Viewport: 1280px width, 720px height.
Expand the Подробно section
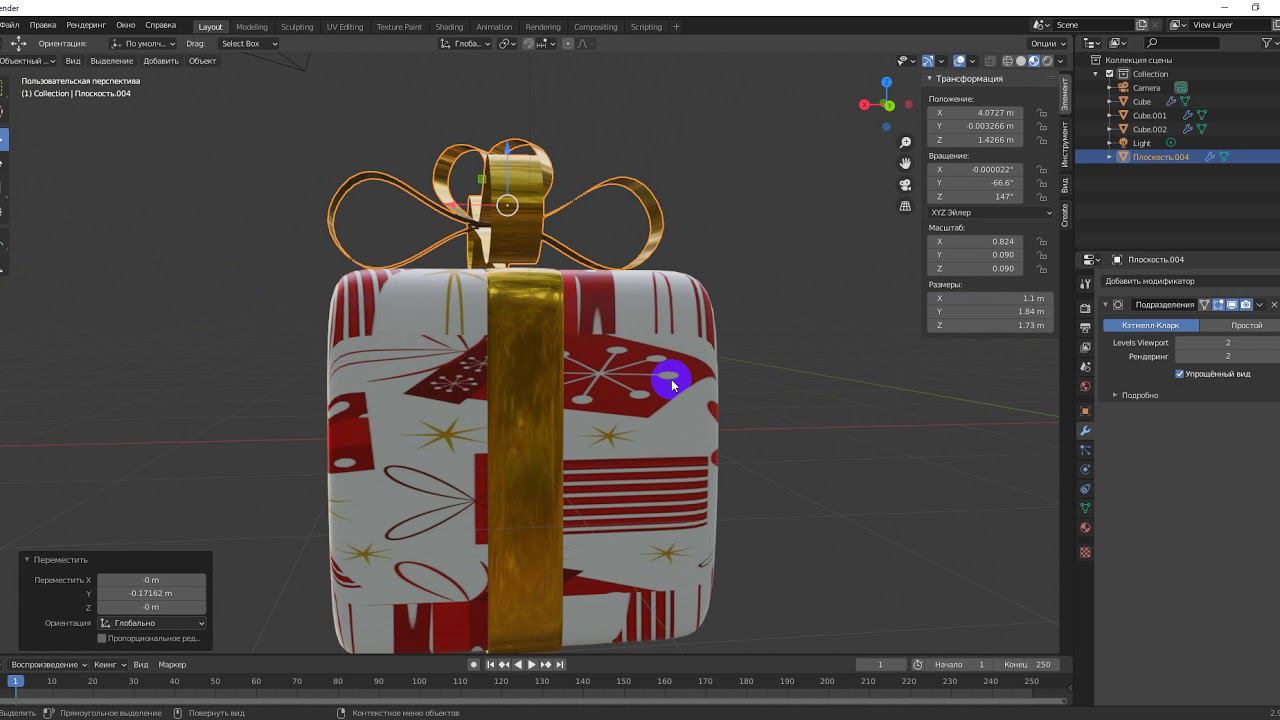point(1138,395)
